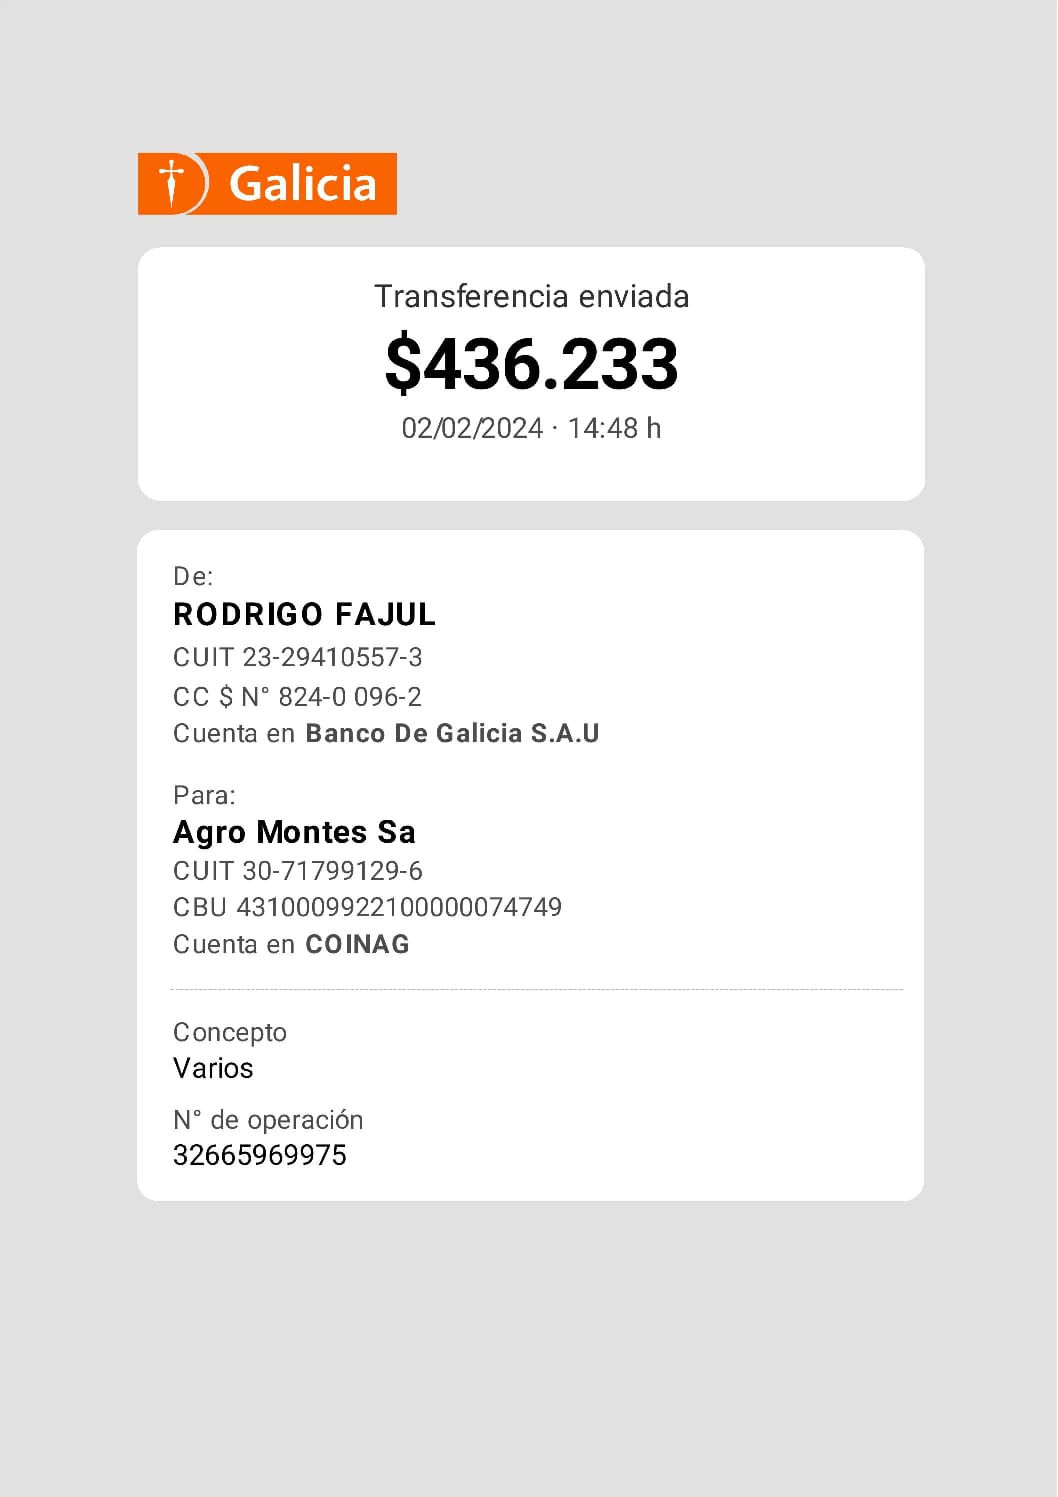Click the dotted divider above Concepto
1058x1497 pixels.
click(x=536, y=989)
